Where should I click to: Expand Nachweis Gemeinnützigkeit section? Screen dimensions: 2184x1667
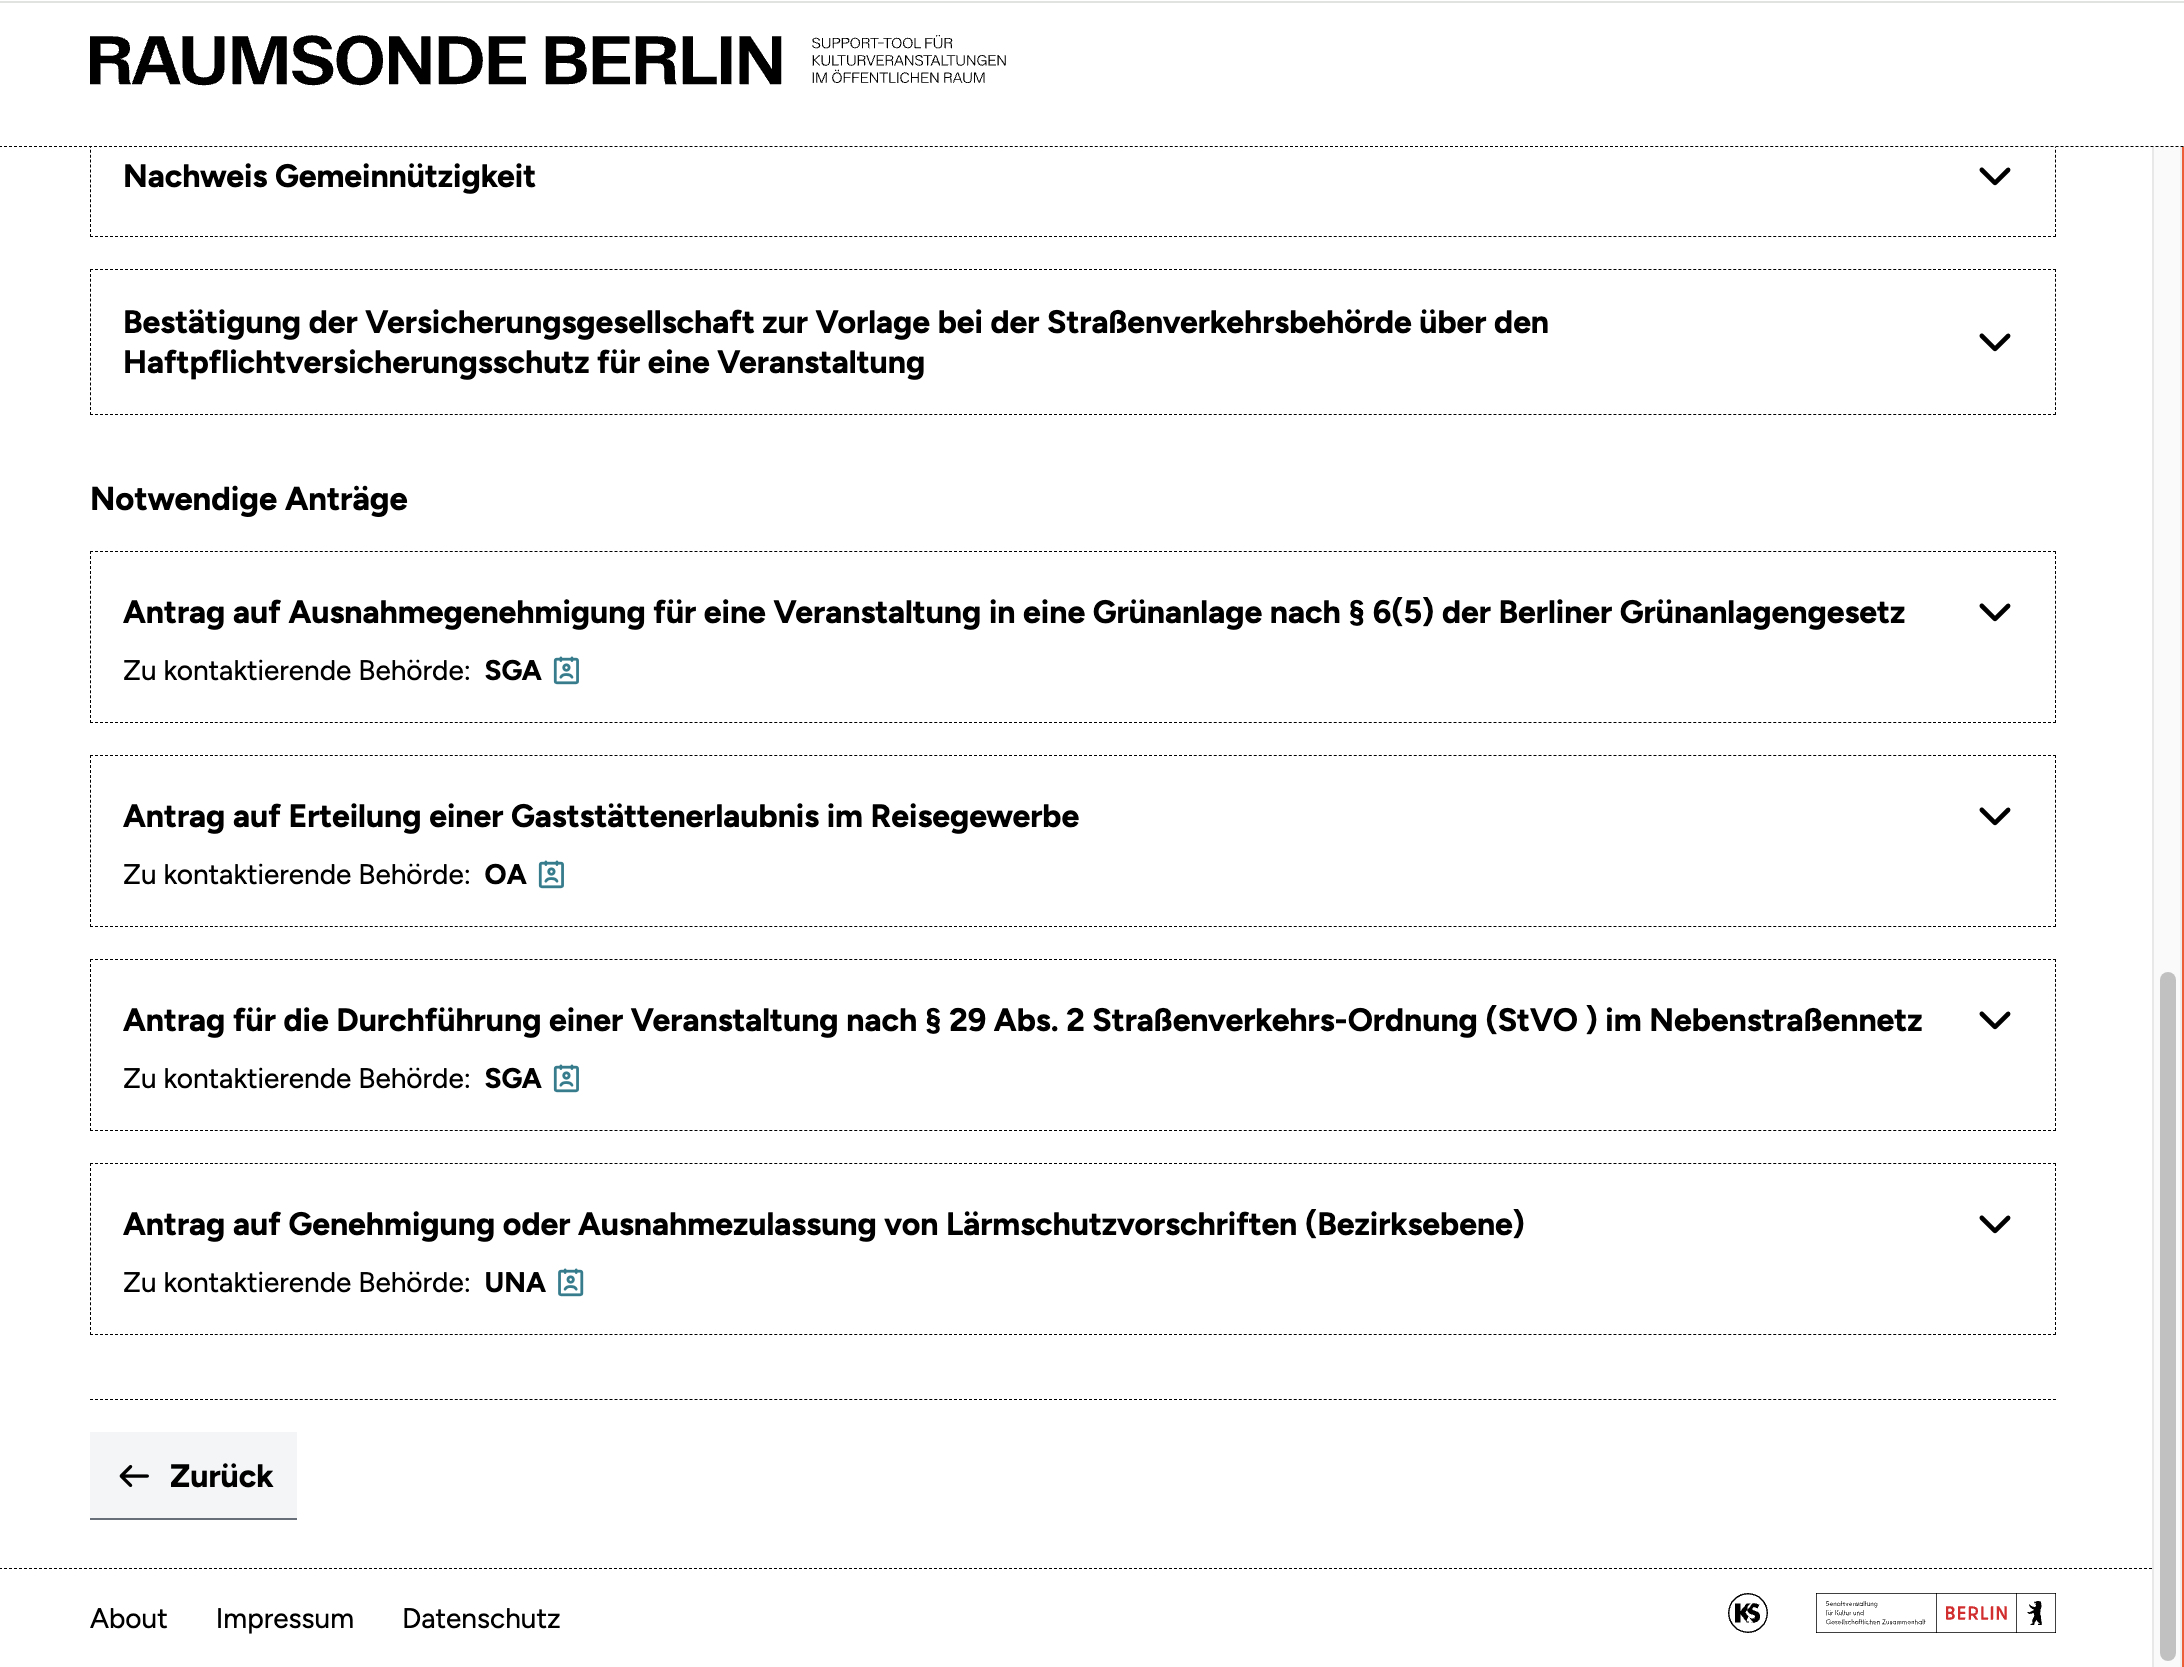(x=1994, y=177)
